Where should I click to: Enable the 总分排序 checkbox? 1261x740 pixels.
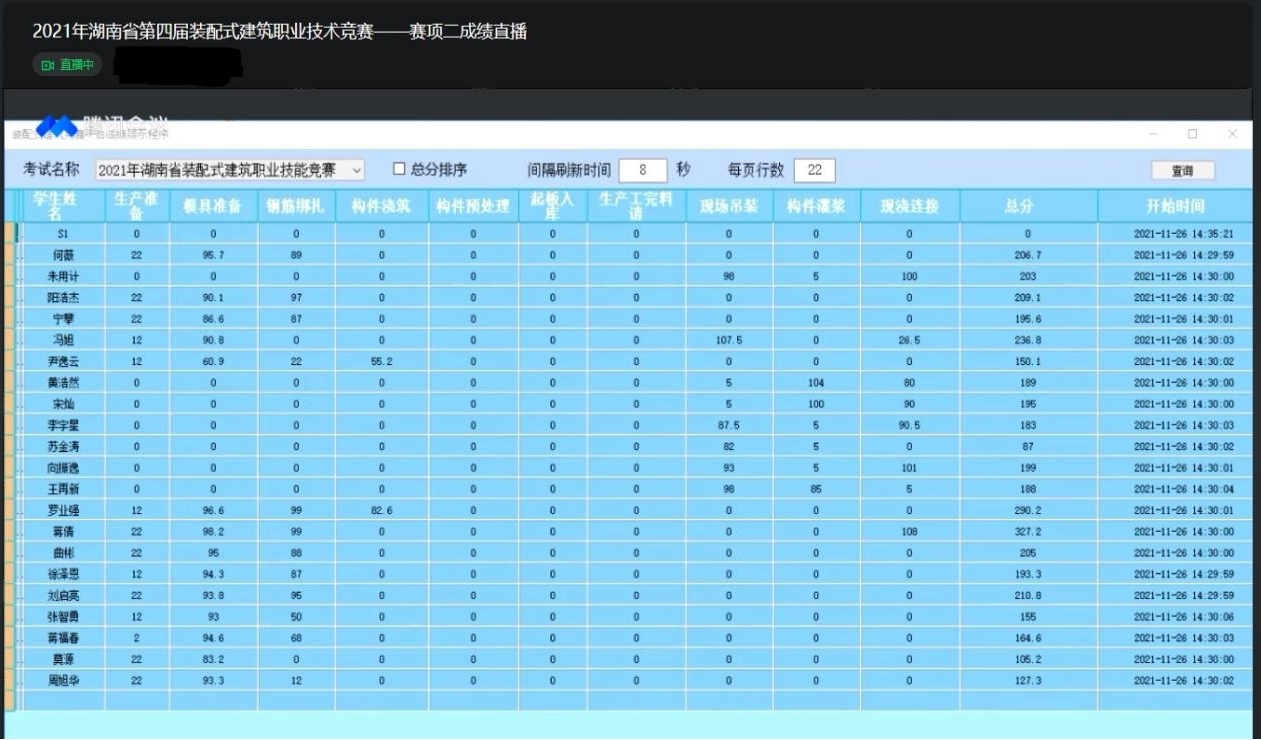tap(399, 169)
